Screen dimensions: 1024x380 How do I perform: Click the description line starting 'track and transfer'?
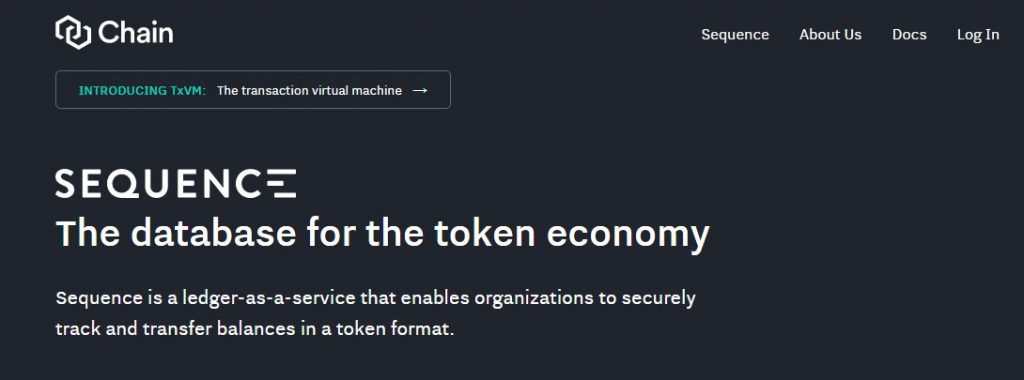255,328
